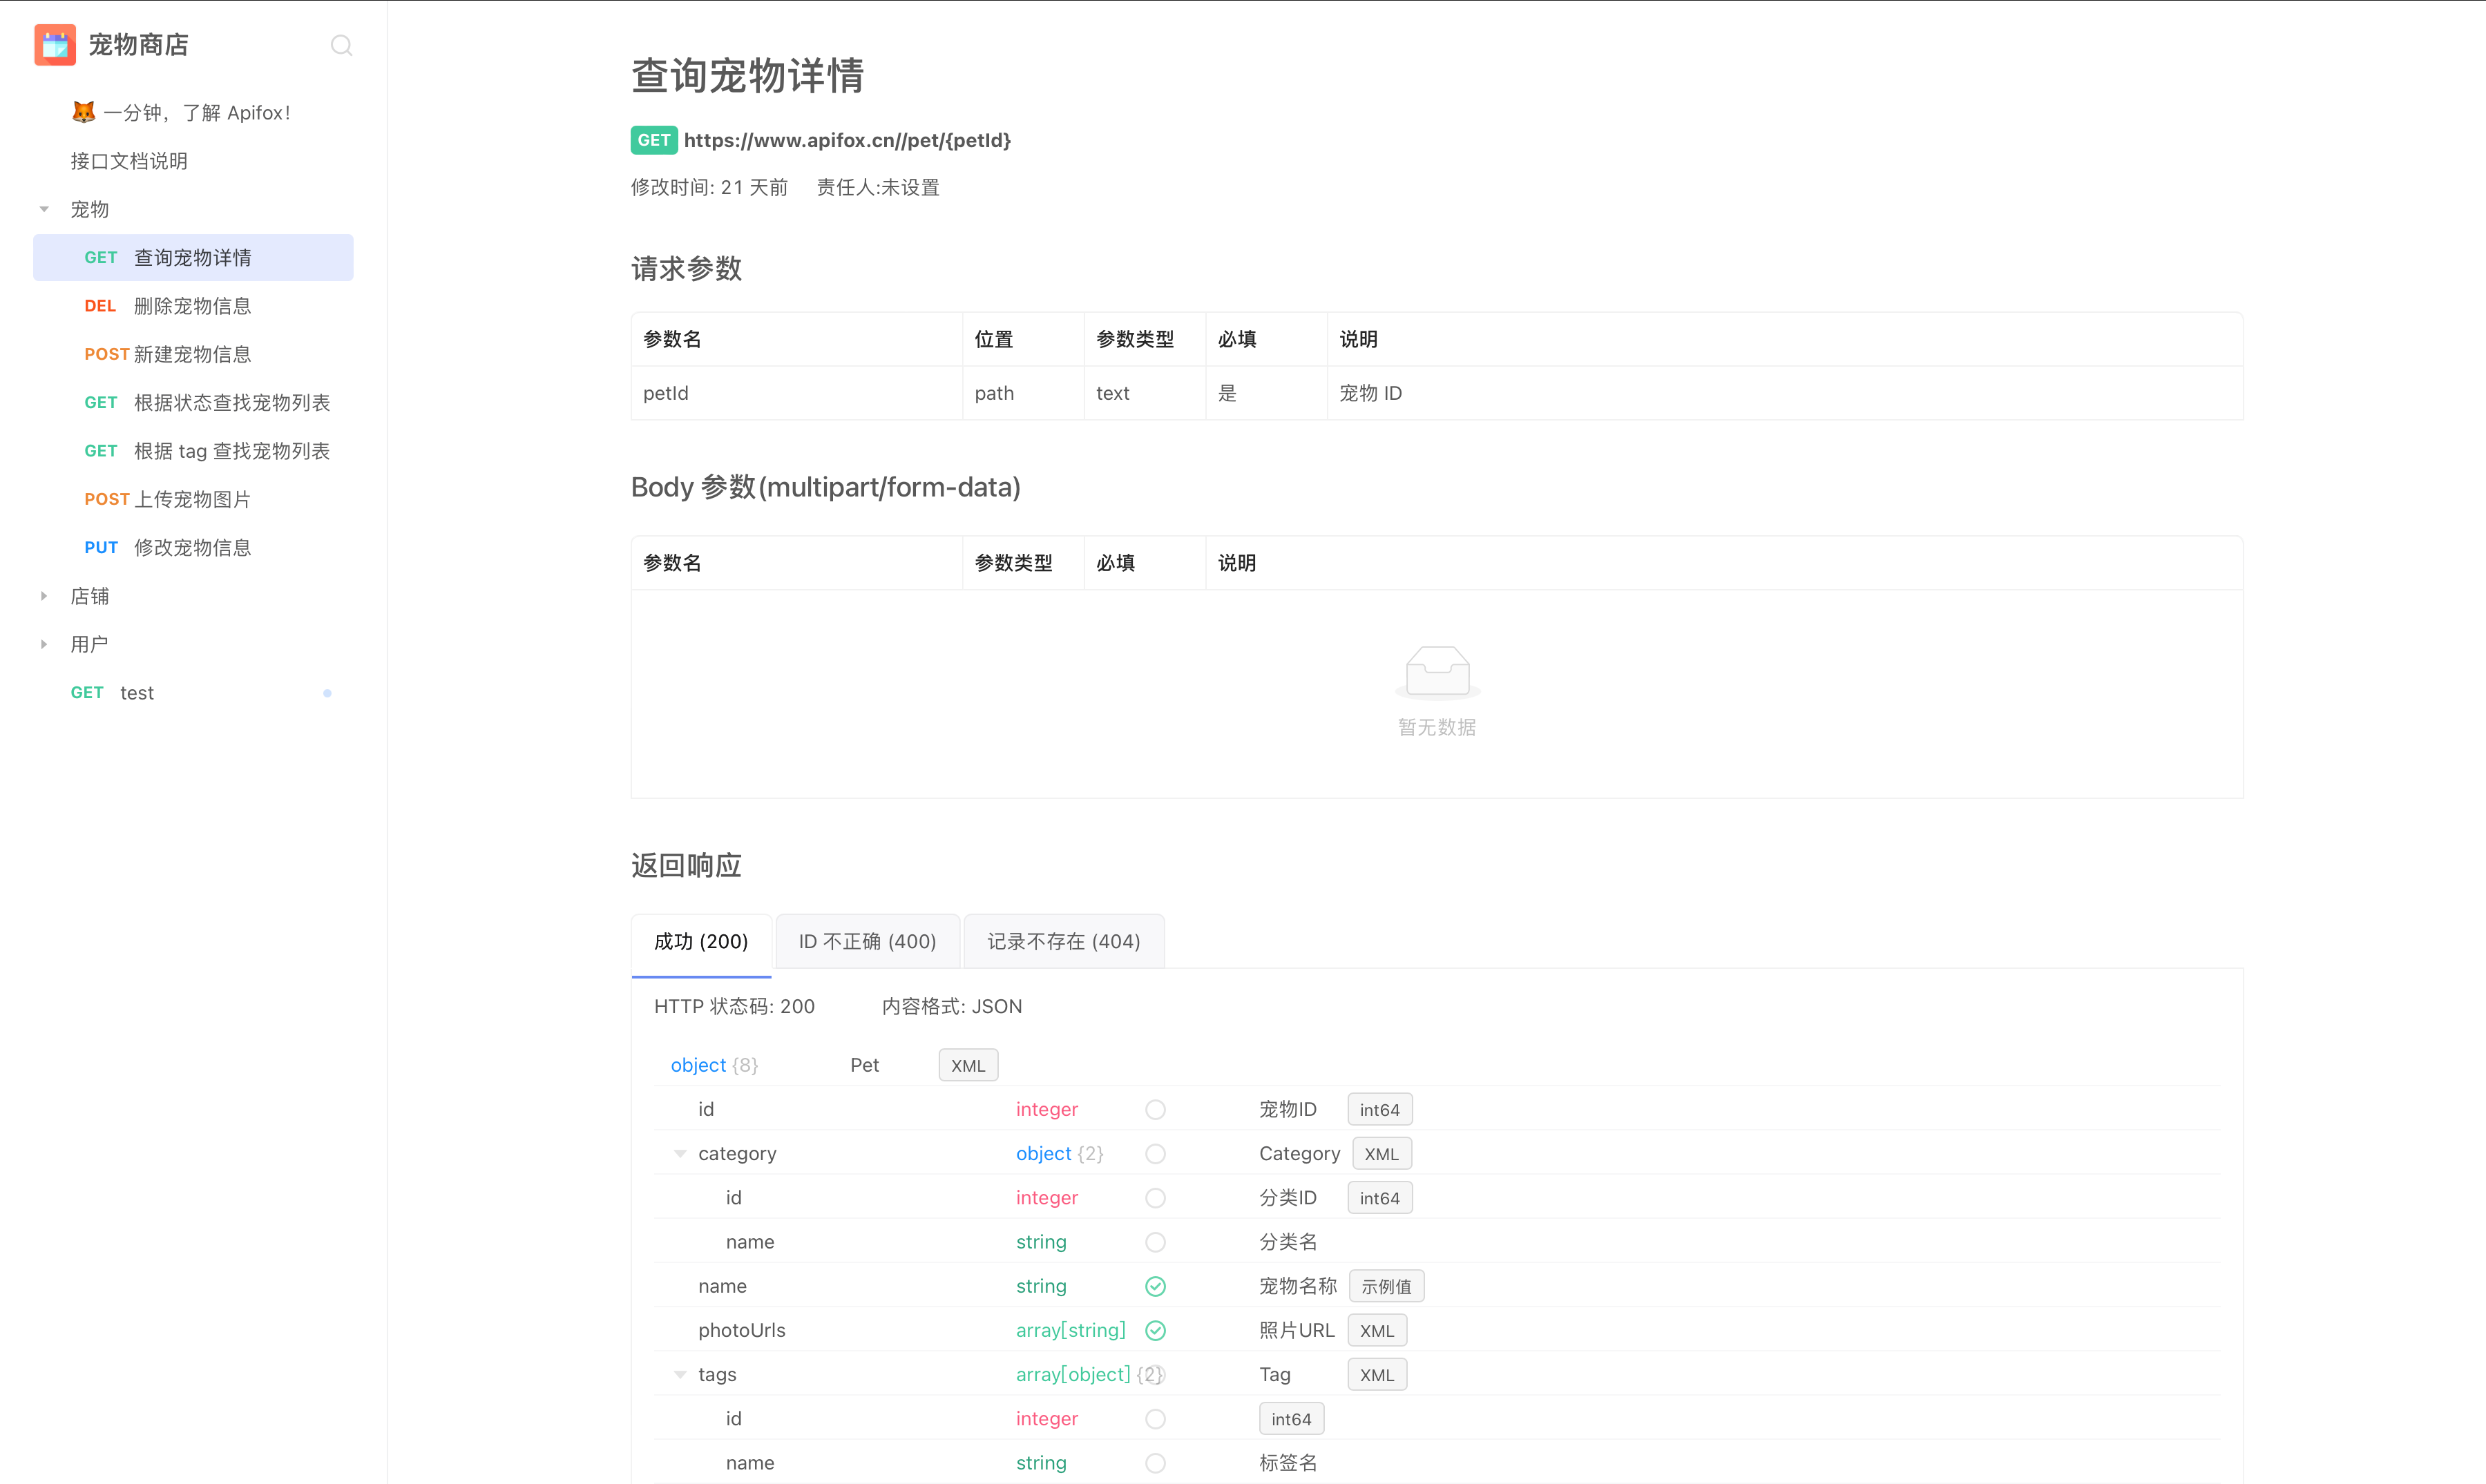Screen dimensions: 2486x1484
Task: Click the pet shop logo icon
Action: click(x=55, y=45)
